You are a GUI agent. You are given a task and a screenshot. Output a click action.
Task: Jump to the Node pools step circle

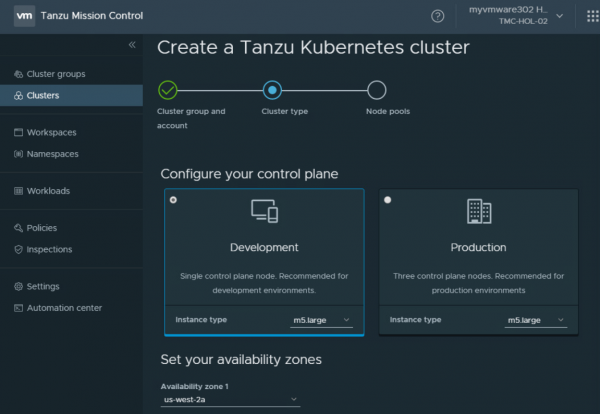coord(376,90)
